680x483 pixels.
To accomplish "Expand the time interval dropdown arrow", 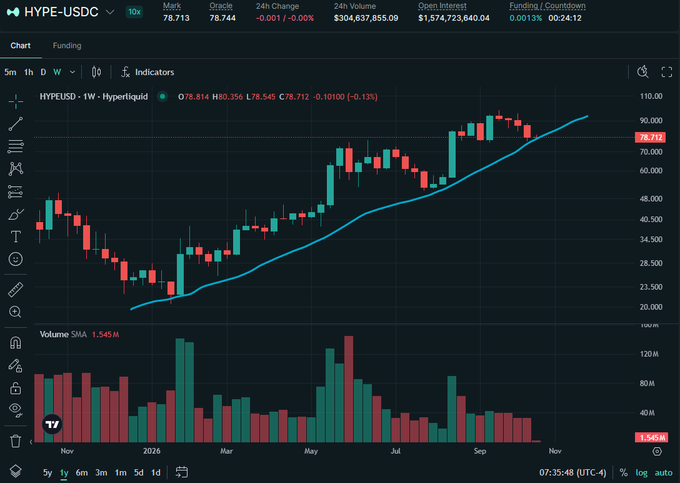I will click(72, 72).
